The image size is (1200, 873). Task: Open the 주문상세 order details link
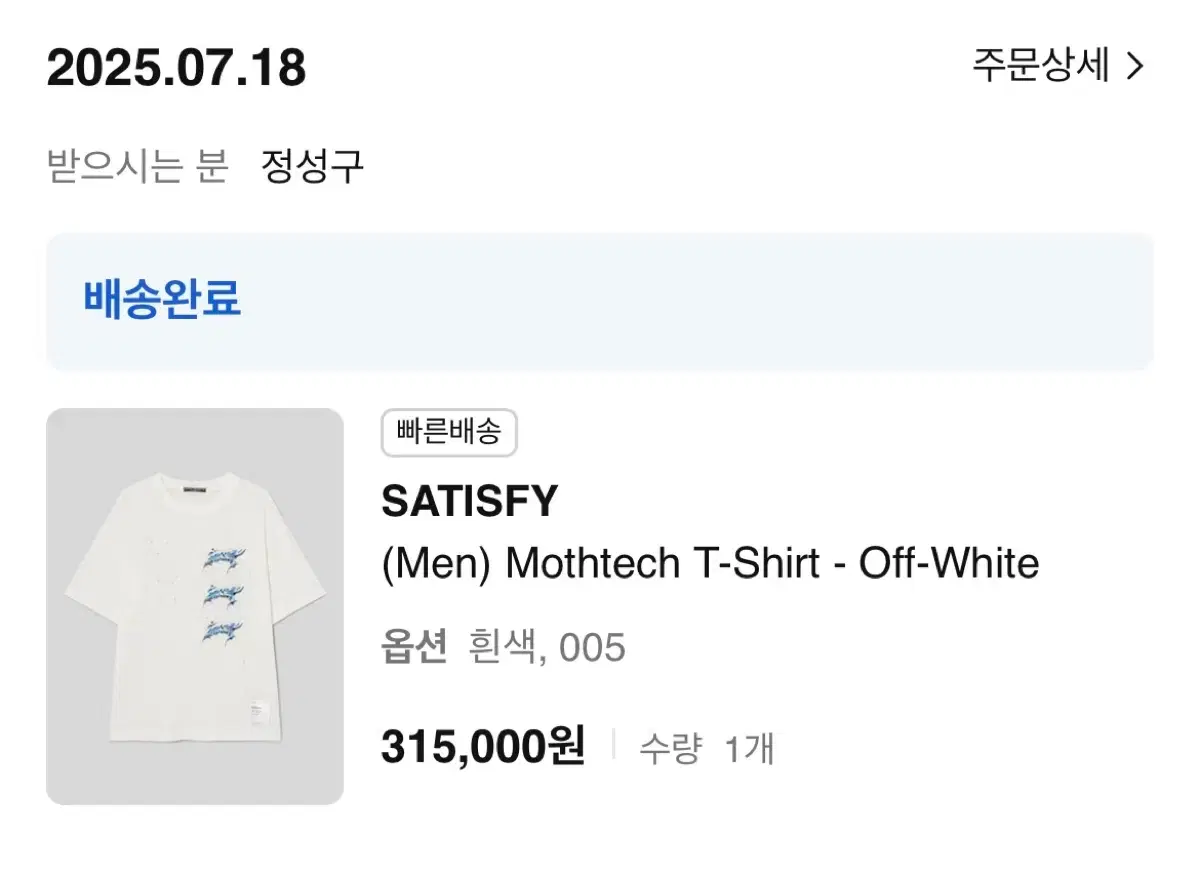(1040, 66)
